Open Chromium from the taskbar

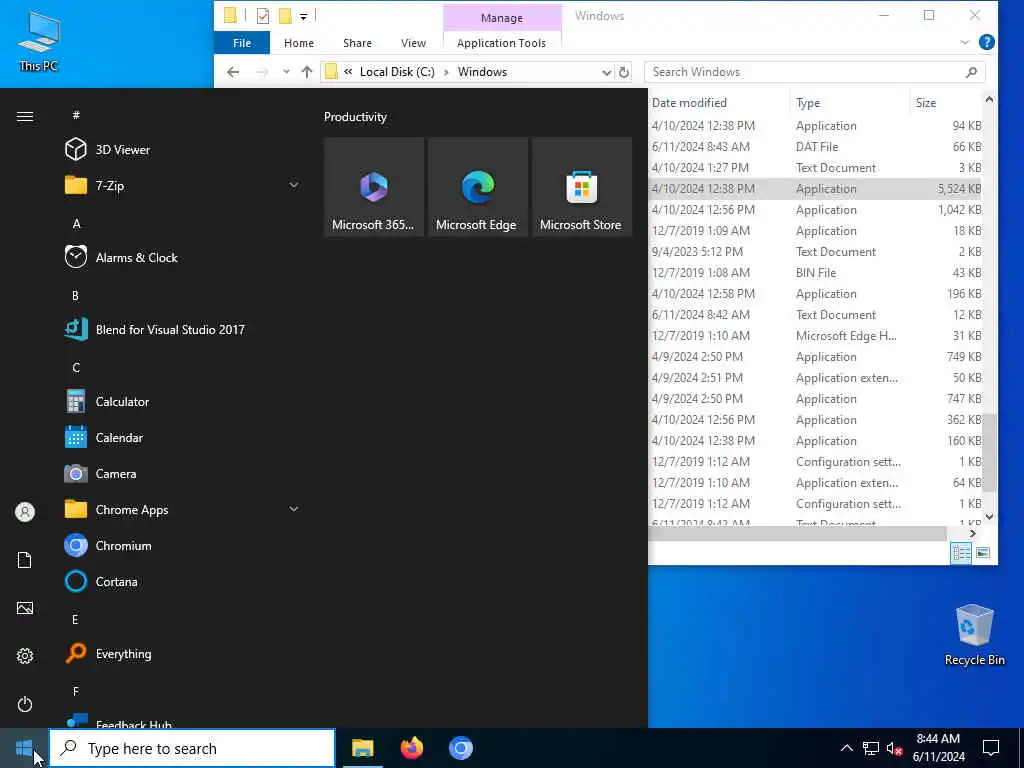460,748
